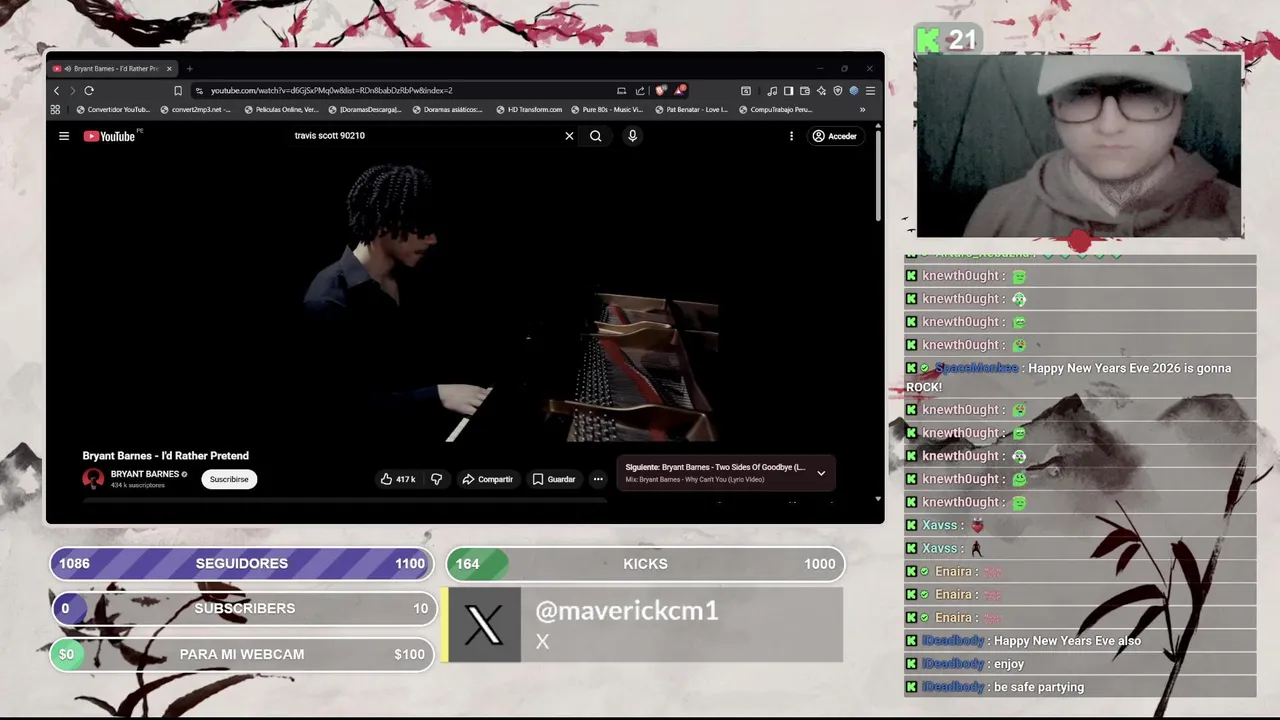Click the PARA MI WEBCAM goal bar

242,655
